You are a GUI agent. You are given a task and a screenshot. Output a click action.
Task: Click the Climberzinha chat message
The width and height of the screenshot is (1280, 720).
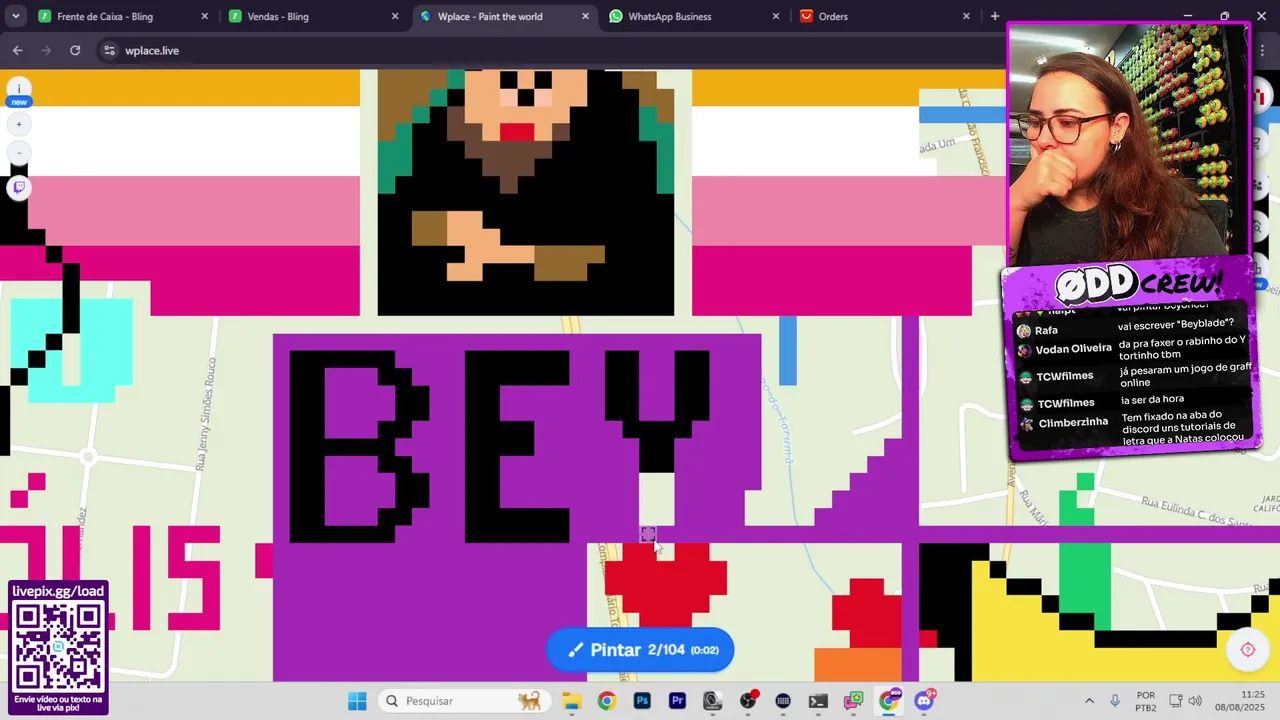coord(1133,428)
